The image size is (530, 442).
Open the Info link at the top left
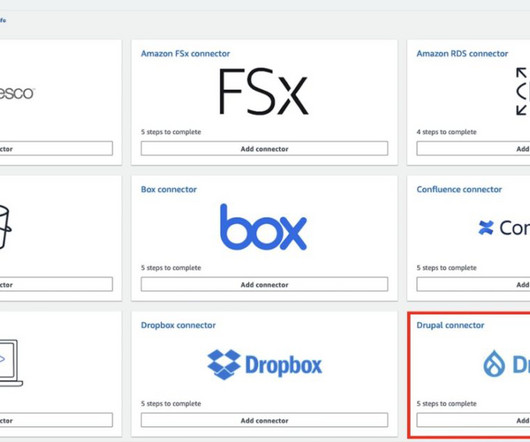[x=3, y=20]
